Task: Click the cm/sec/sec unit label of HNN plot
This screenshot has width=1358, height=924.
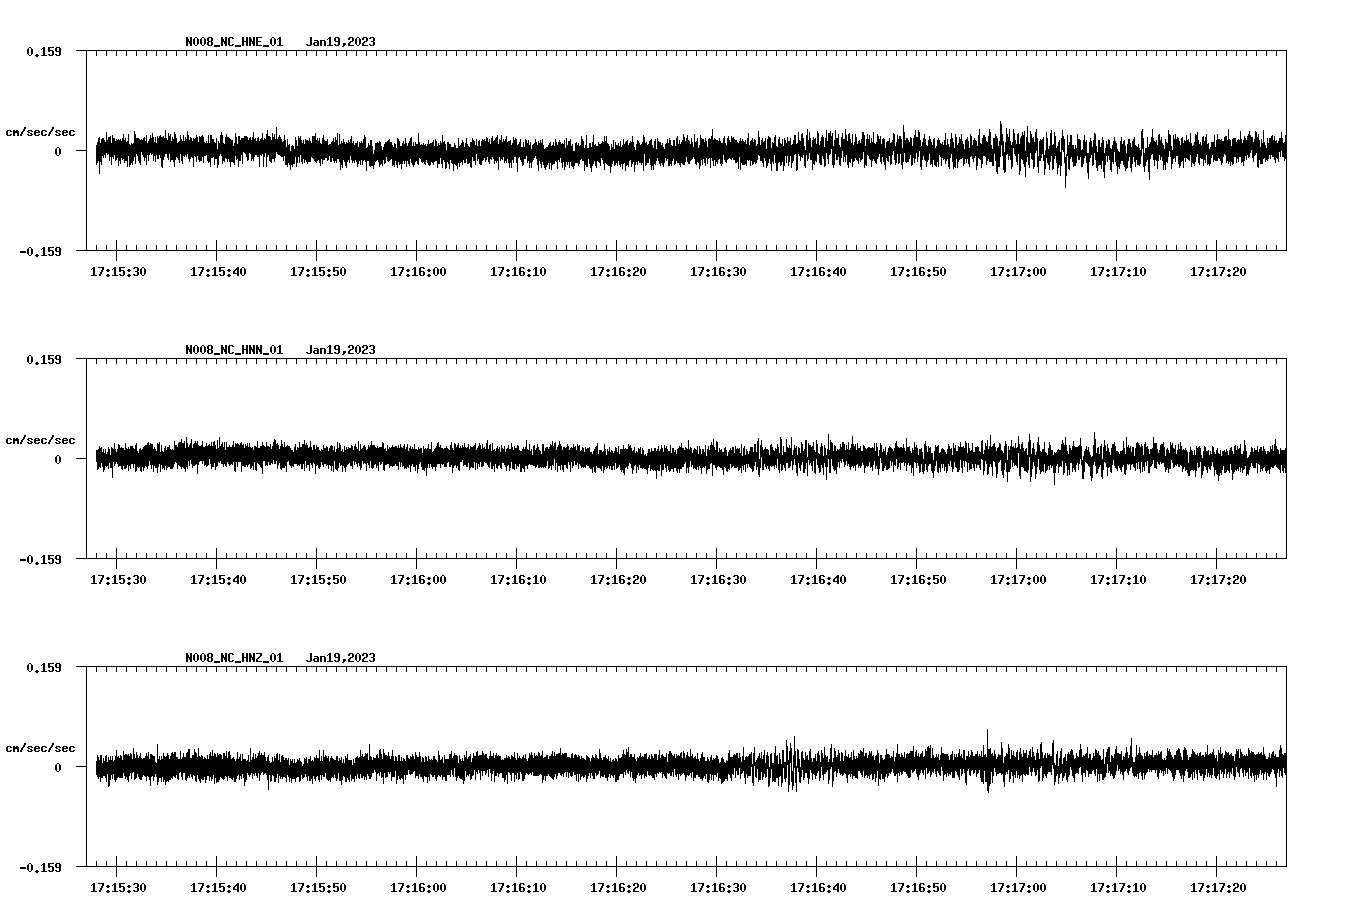Action: [40, 440]
